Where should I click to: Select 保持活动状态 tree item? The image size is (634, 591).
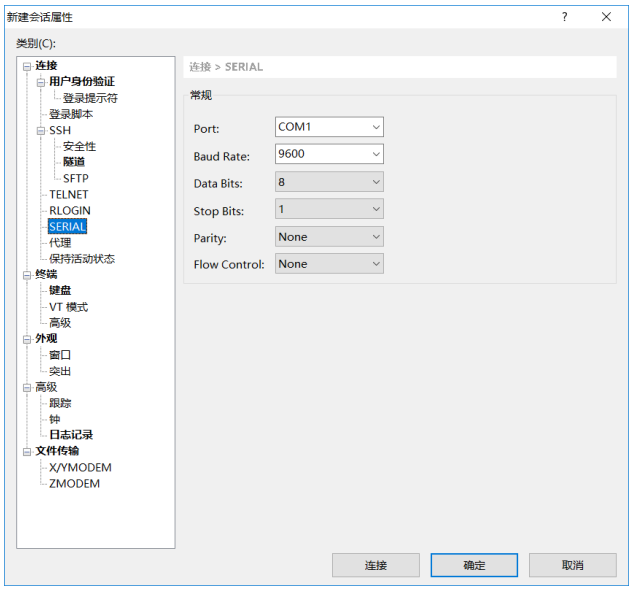pos(82,259)
